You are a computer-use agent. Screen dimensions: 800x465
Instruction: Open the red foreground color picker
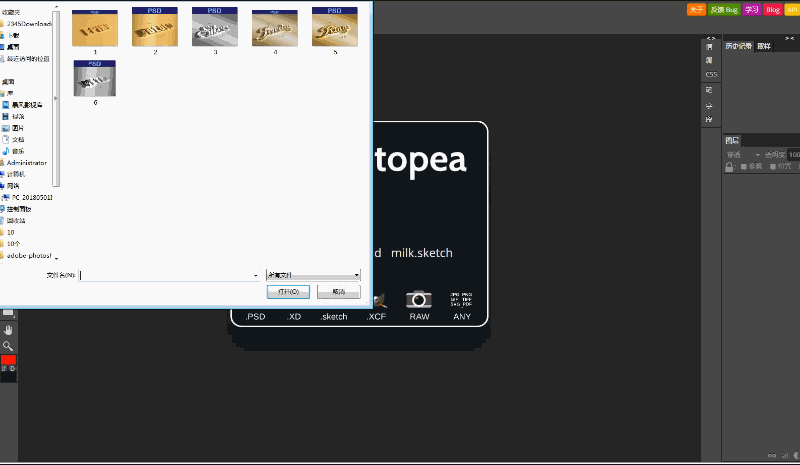click(x=8, y=360)
